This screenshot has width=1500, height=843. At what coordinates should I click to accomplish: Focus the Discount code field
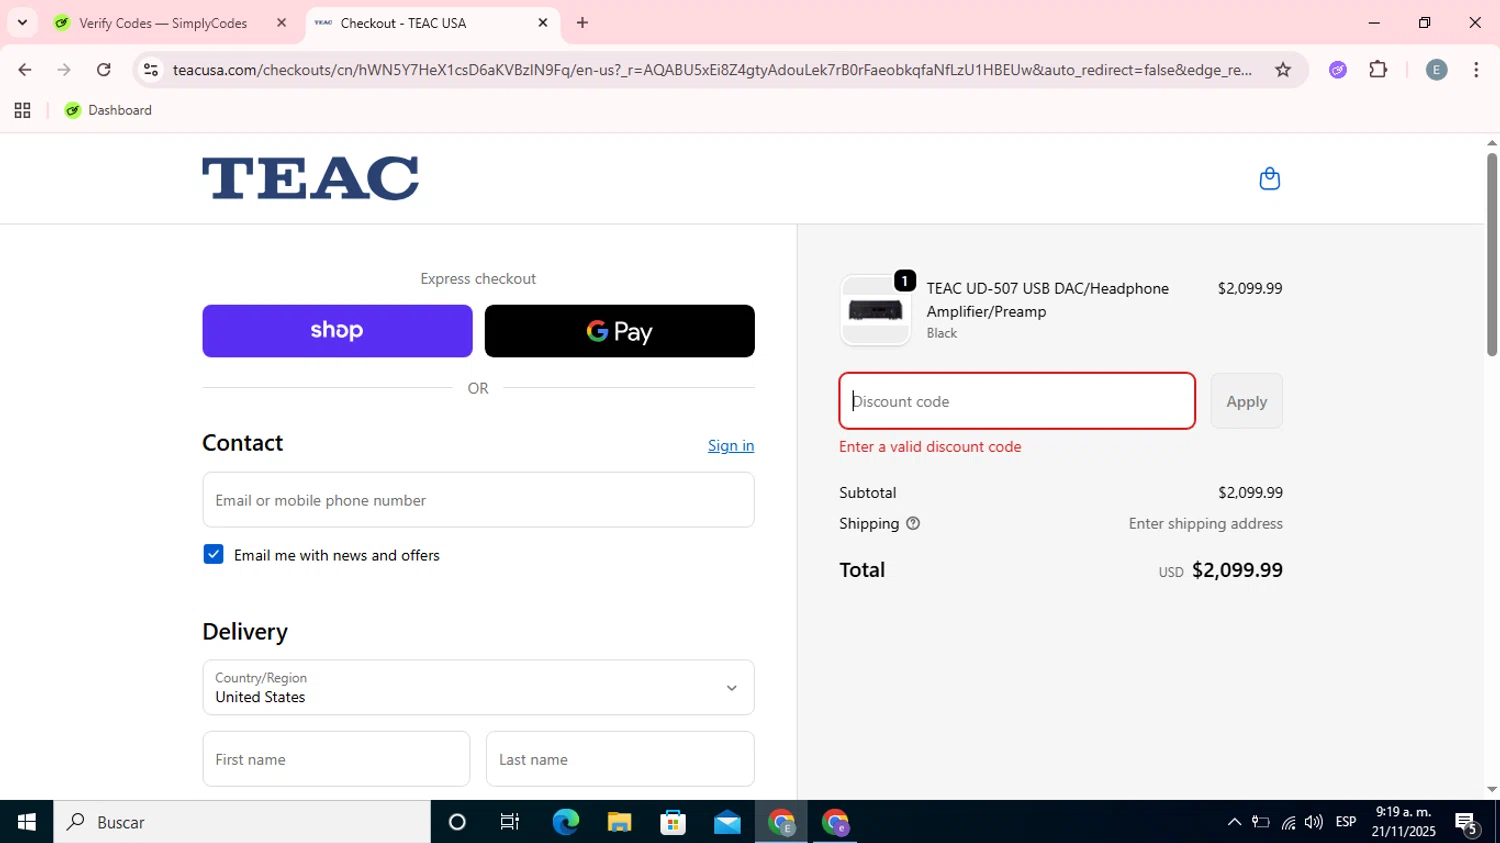tap(1017, 401)
